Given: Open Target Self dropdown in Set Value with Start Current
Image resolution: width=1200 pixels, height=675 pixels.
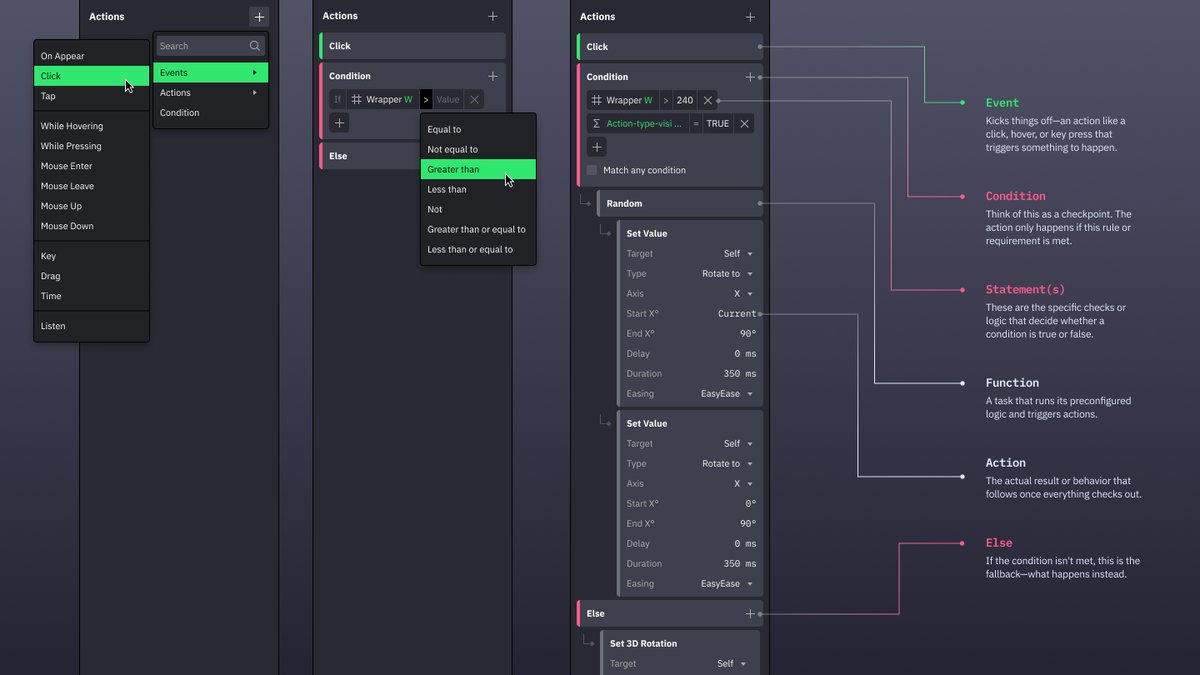Looking at the screenshot, I should [x=738, y=254].
